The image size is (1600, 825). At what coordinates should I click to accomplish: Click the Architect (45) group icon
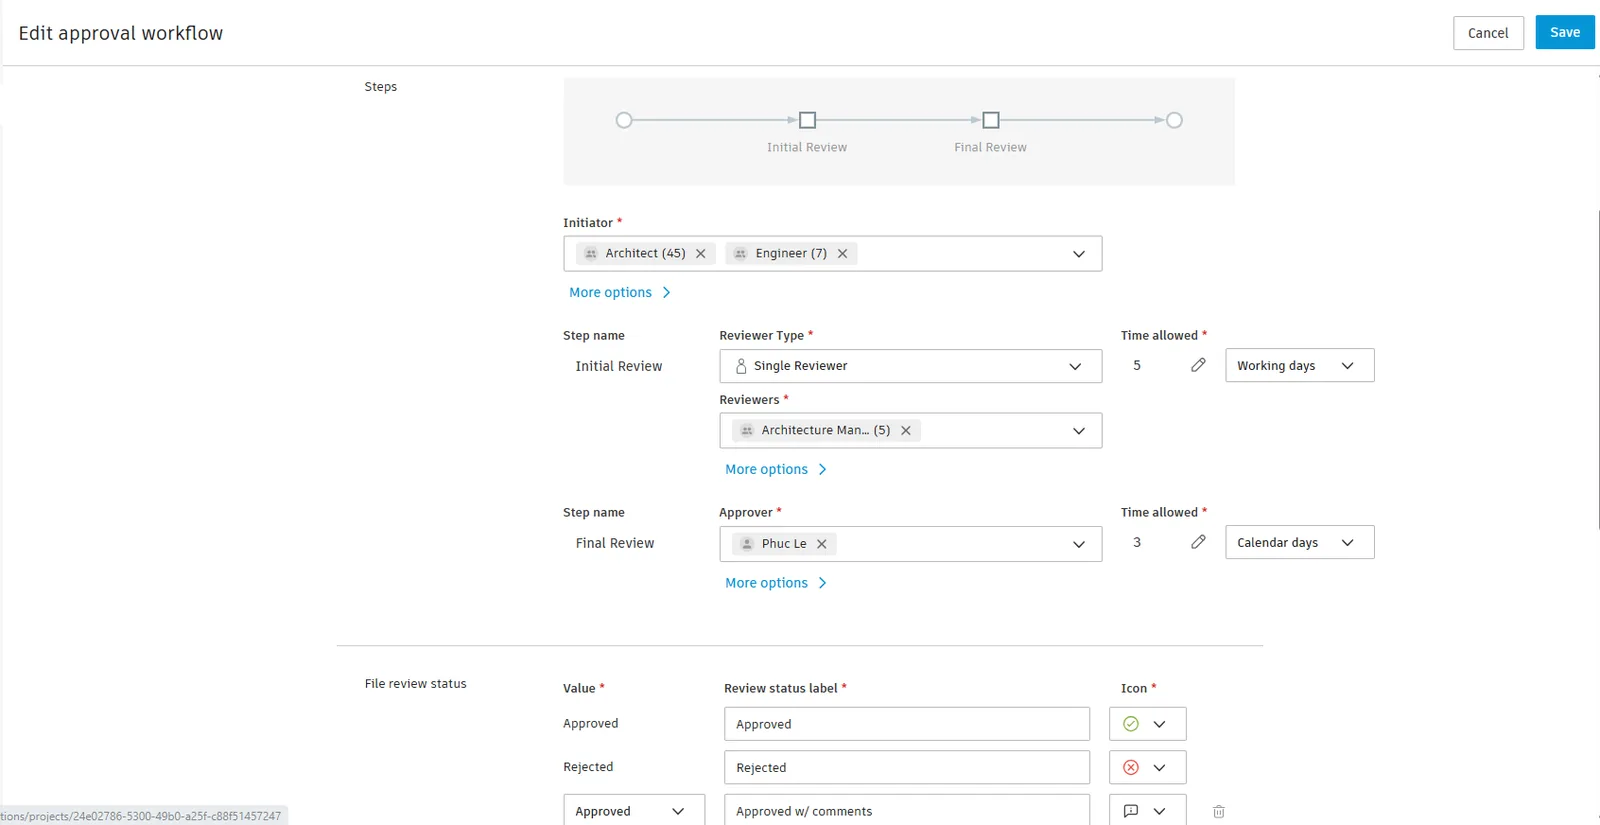(x=591, y=254)
